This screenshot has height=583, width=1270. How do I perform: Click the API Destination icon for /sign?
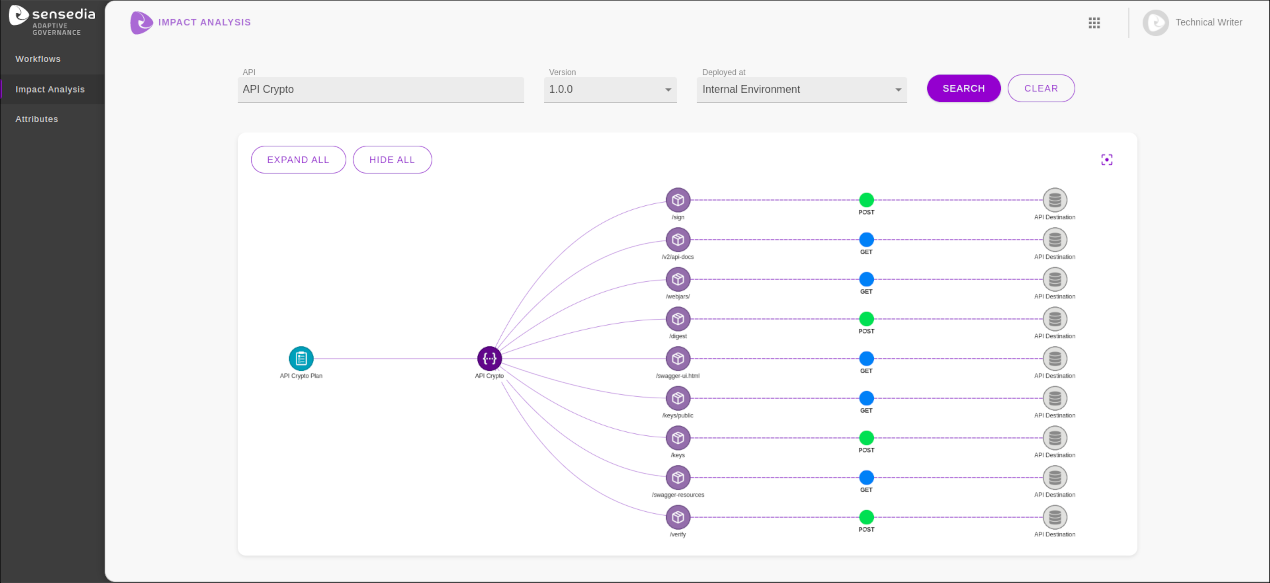coord(1054,200)
